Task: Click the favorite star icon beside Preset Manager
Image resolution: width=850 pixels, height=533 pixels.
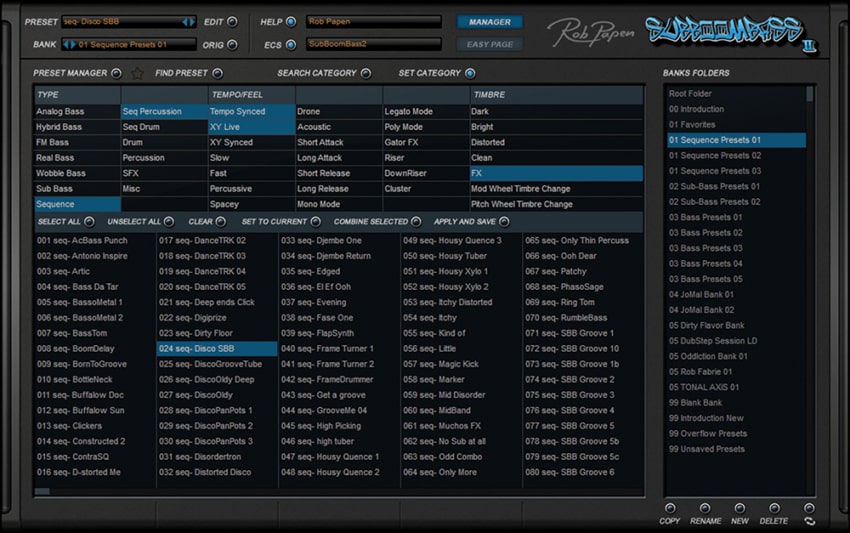Action: coord(138,73)
